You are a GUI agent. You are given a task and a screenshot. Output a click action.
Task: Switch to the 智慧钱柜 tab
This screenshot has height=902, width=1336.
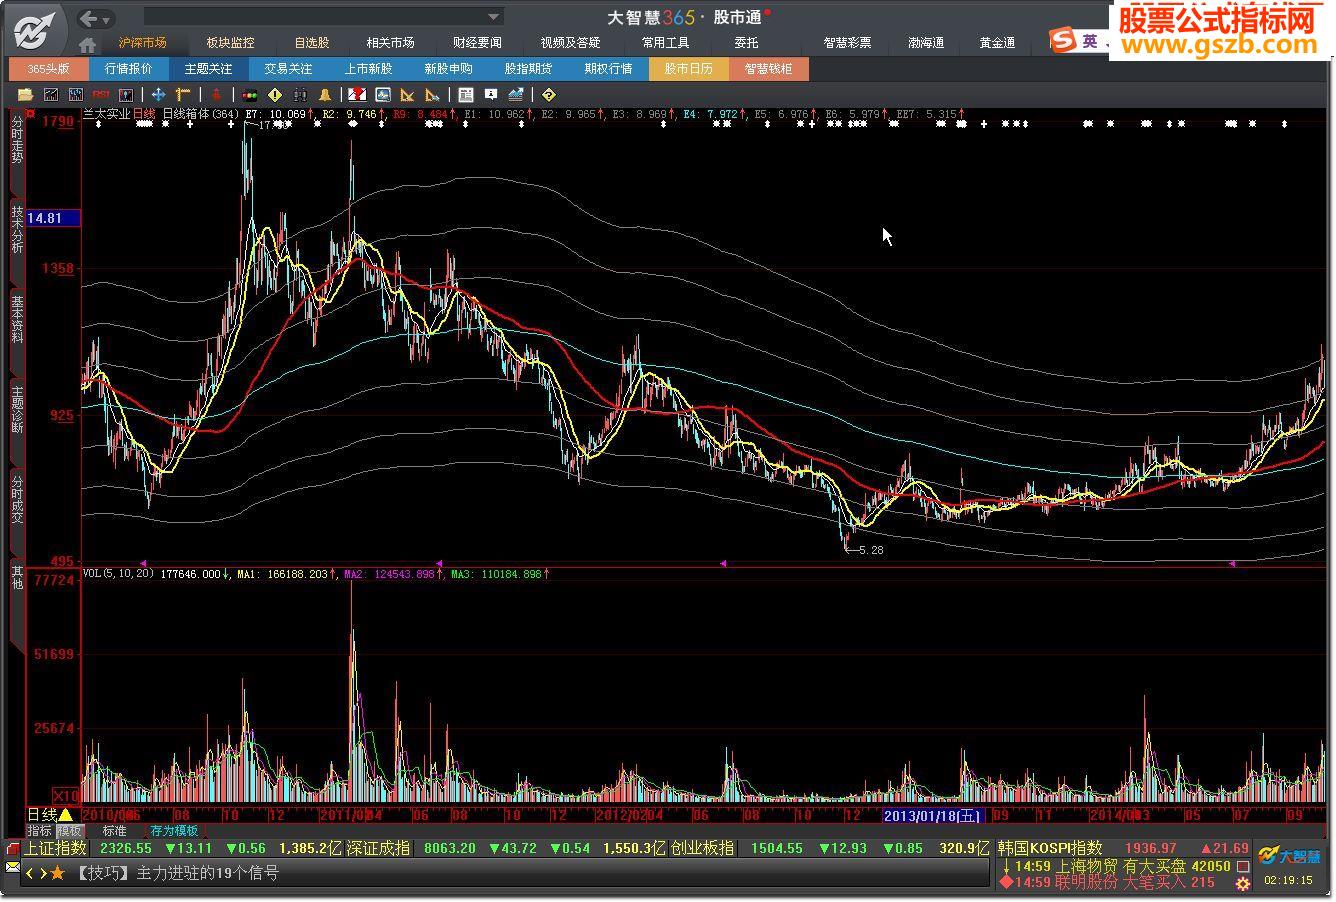click(768, 69)
